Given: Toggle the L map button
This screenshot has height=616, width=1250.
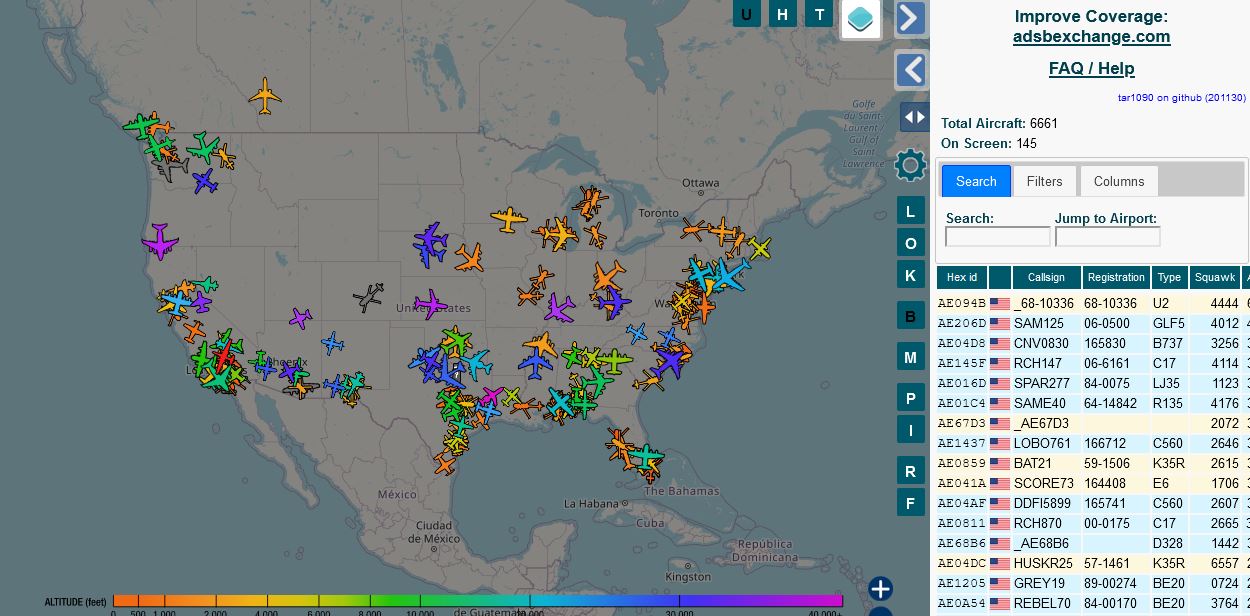Looking at the screenshot, I should pyautogui.click(x=910, y=211).
